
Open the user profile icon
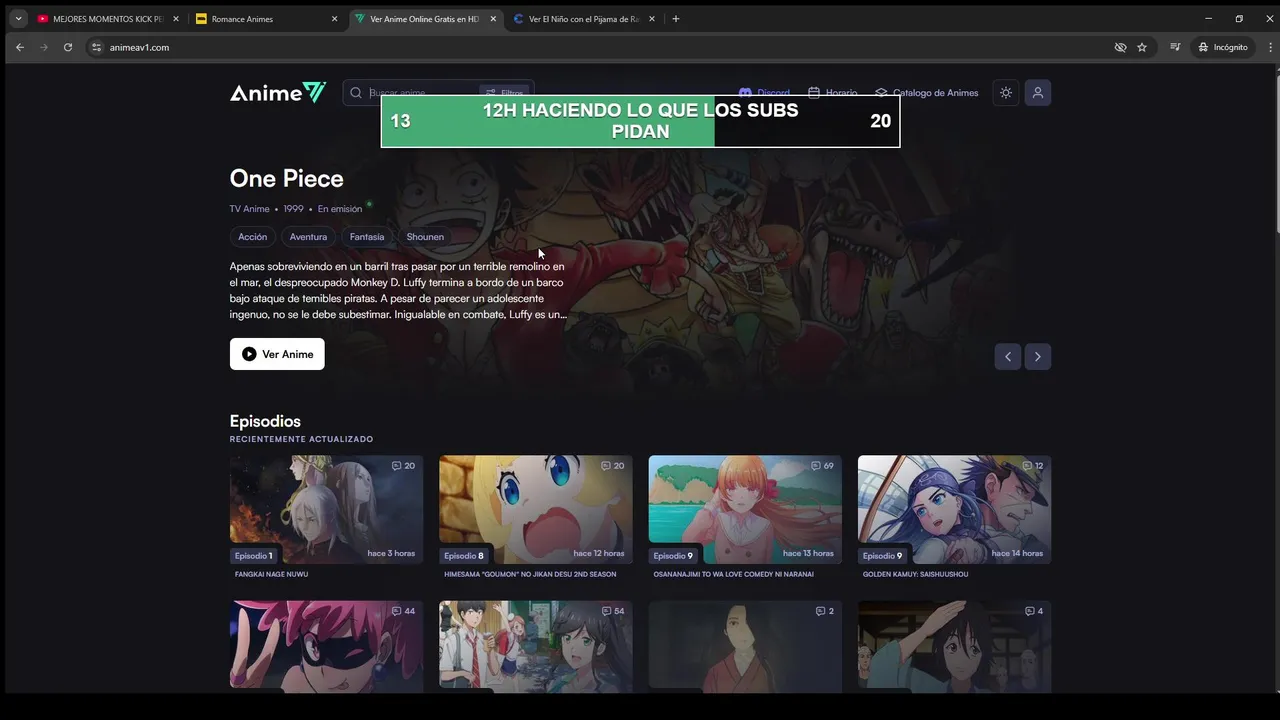[x=1038, y=93]
